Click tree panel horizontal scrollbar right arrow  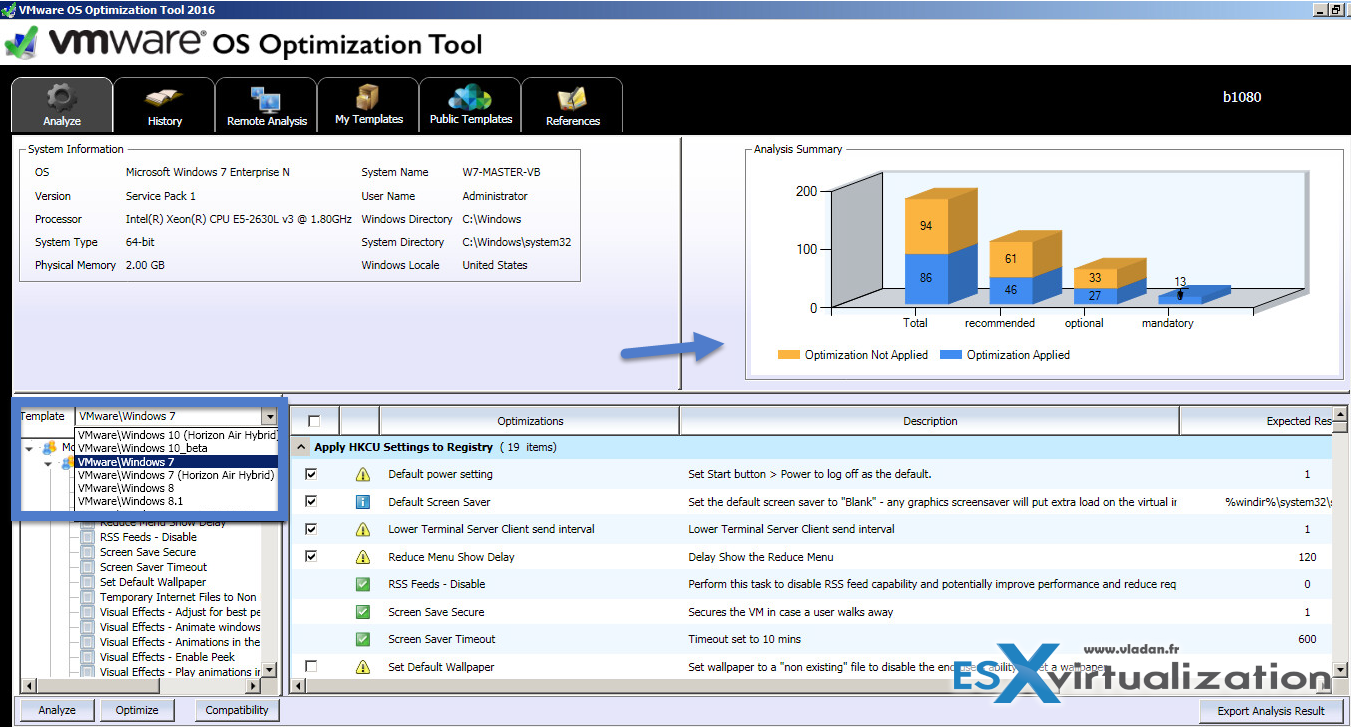(x=253, y=686)
